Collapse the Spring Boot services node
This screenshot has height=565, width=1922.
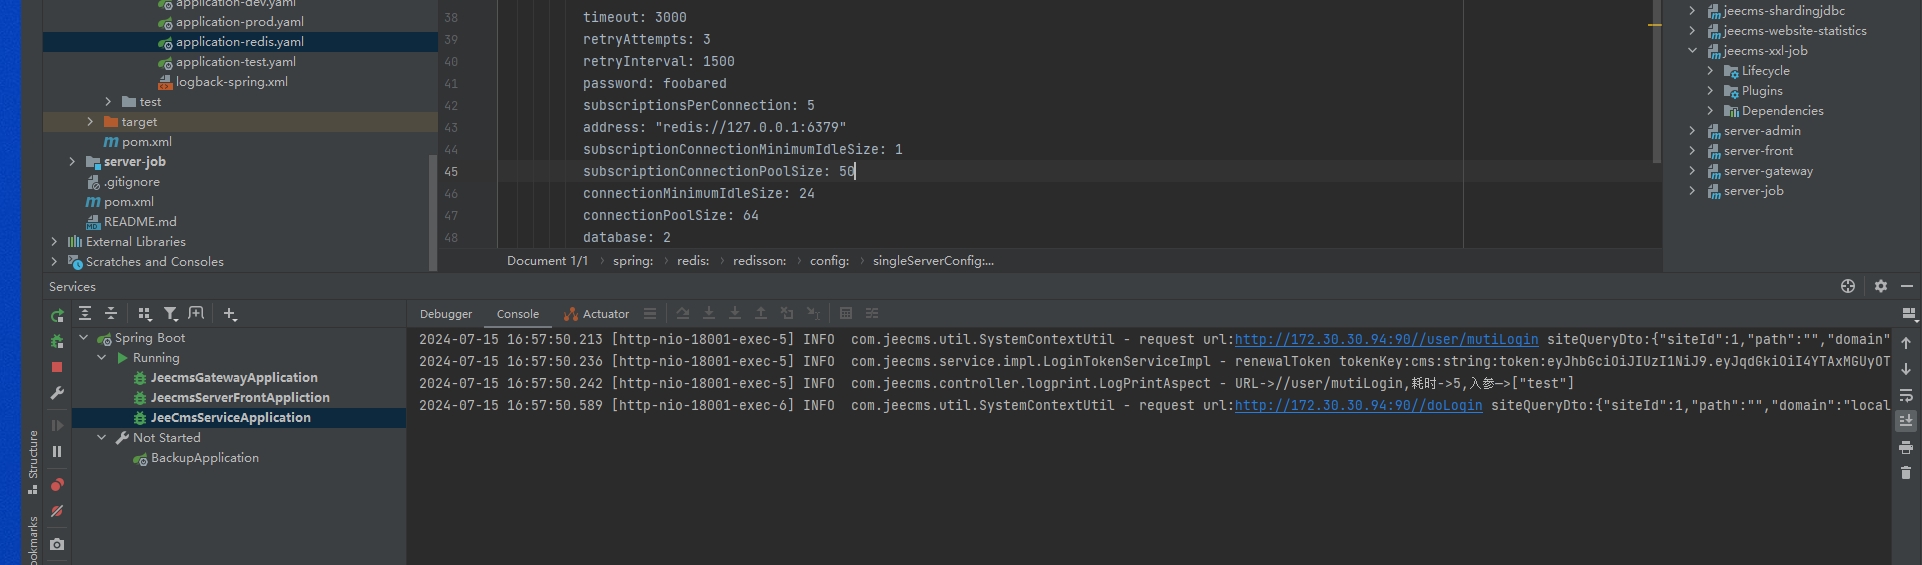click(84, 338)
